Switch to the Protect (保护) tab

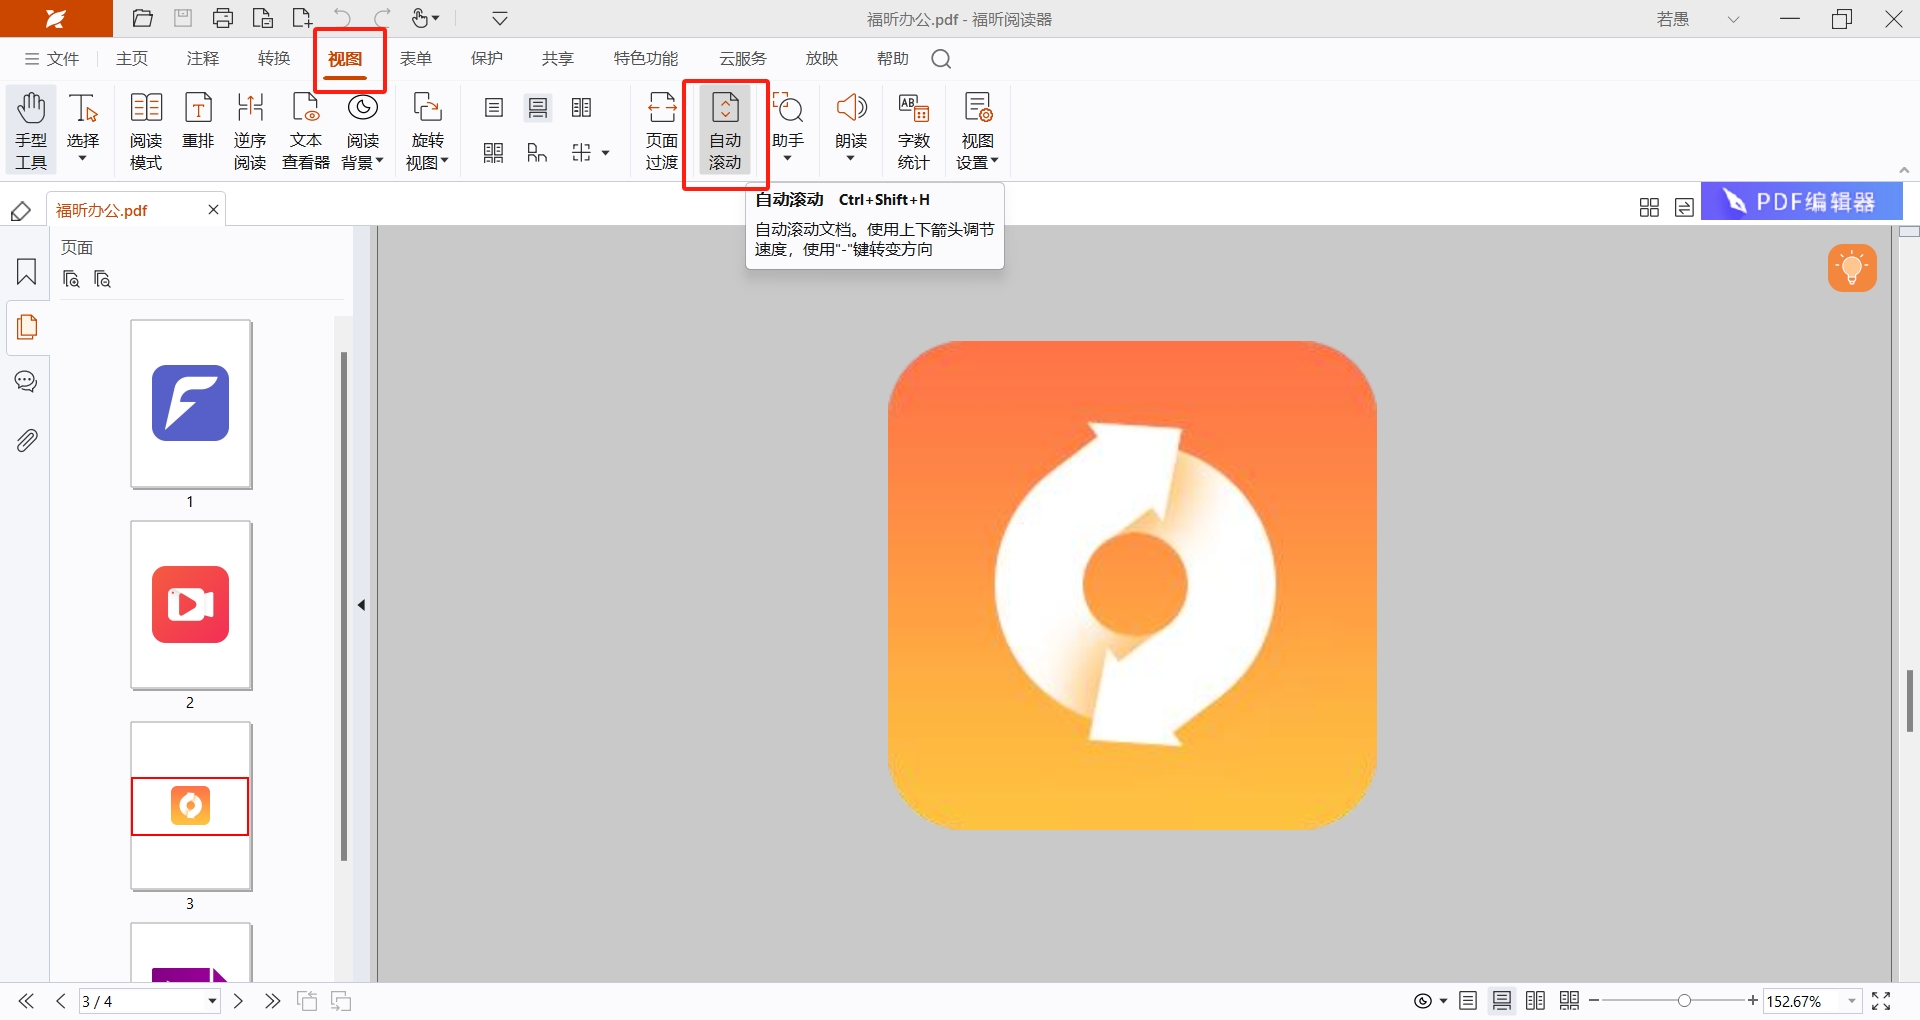487,59
